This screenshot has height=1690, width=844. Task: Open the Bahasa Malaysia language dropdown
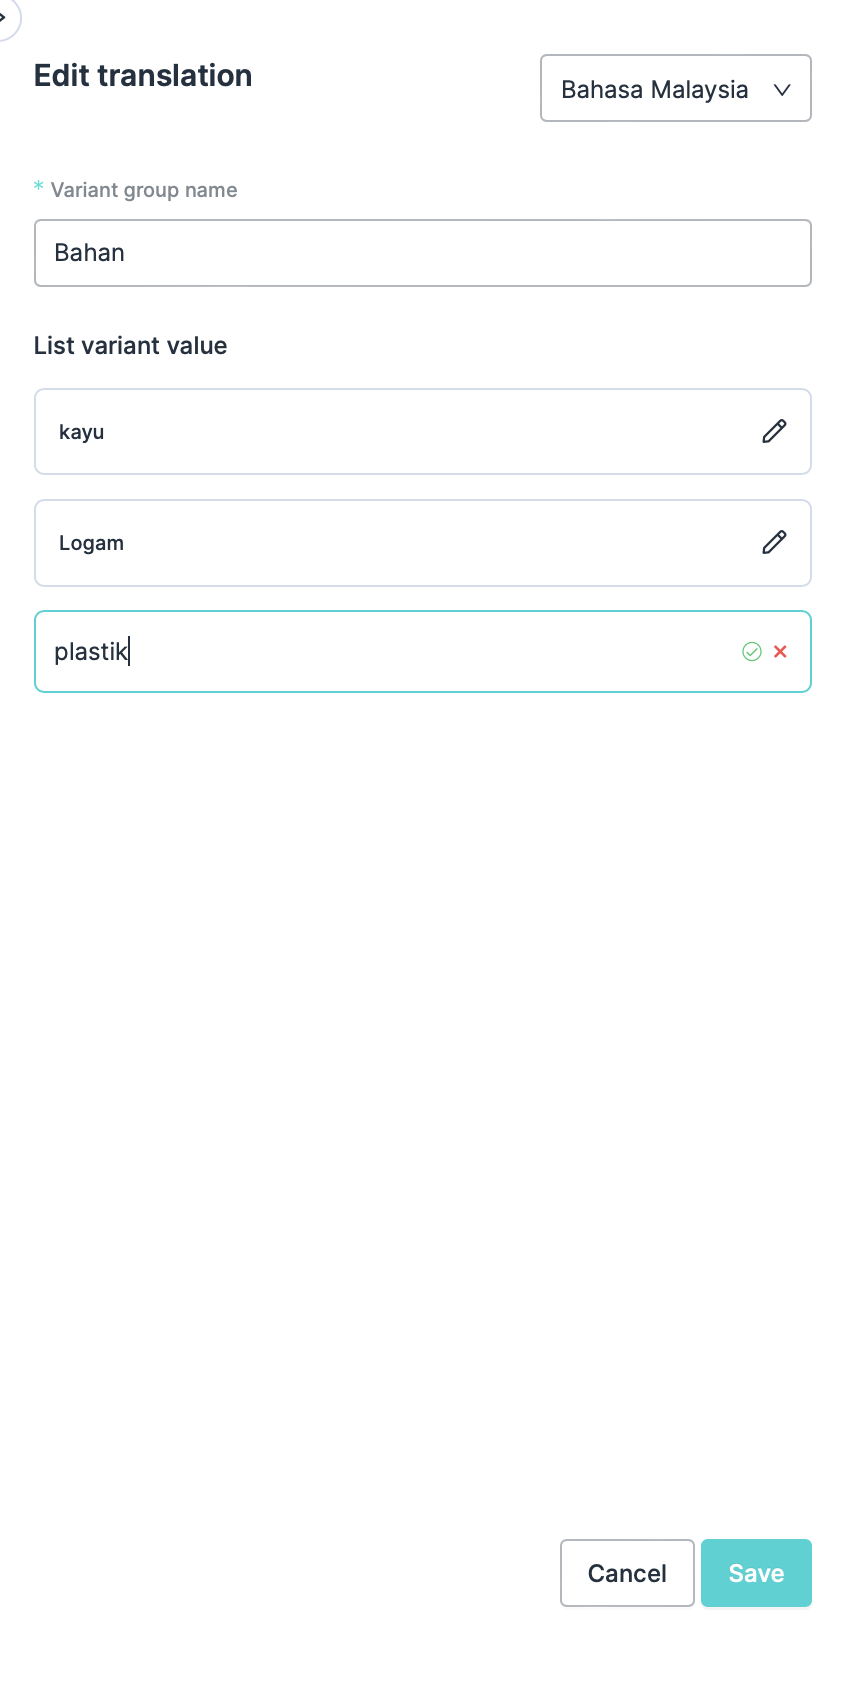coord(675,89)
